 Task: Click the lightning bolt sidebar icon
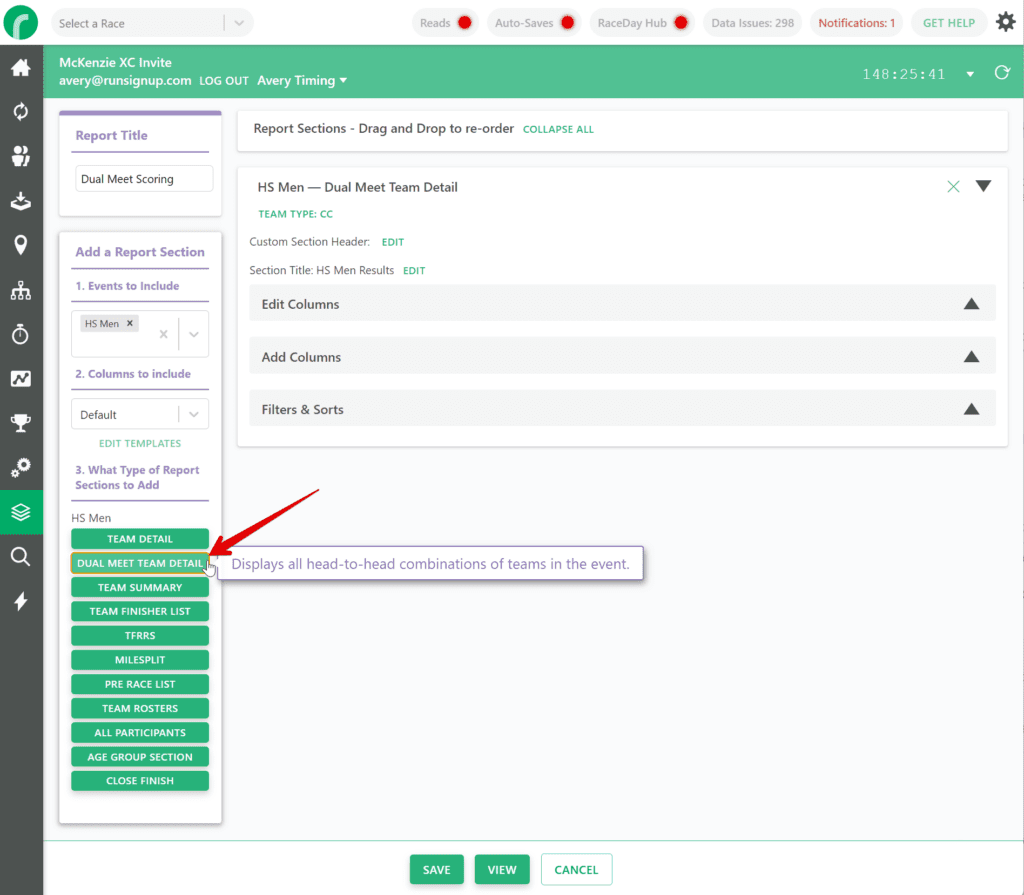21,601
